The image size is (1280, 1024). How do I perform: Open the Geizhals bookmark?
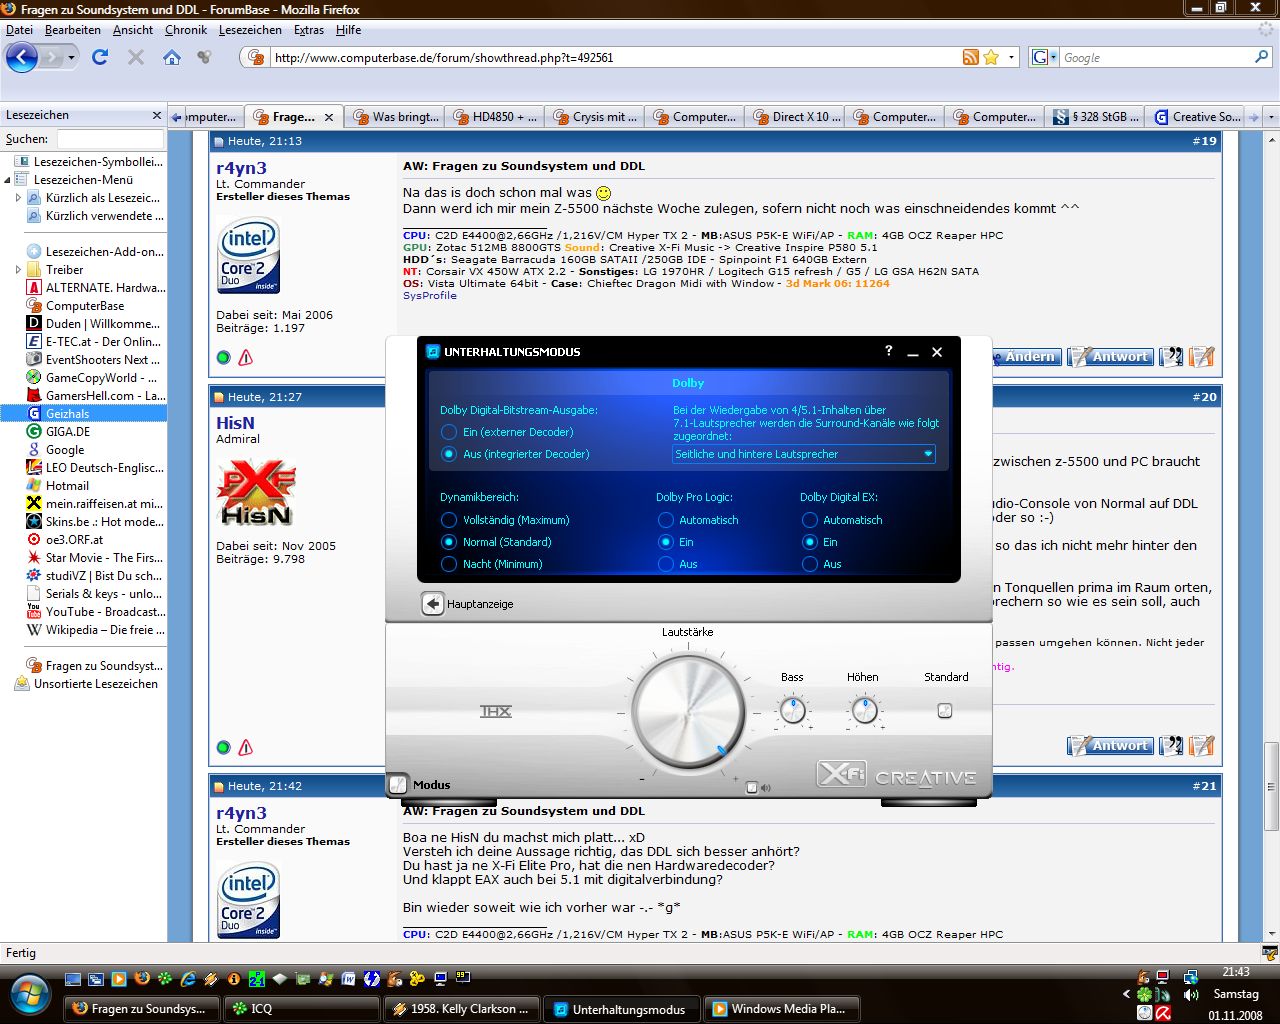click(x=67, y=413)
